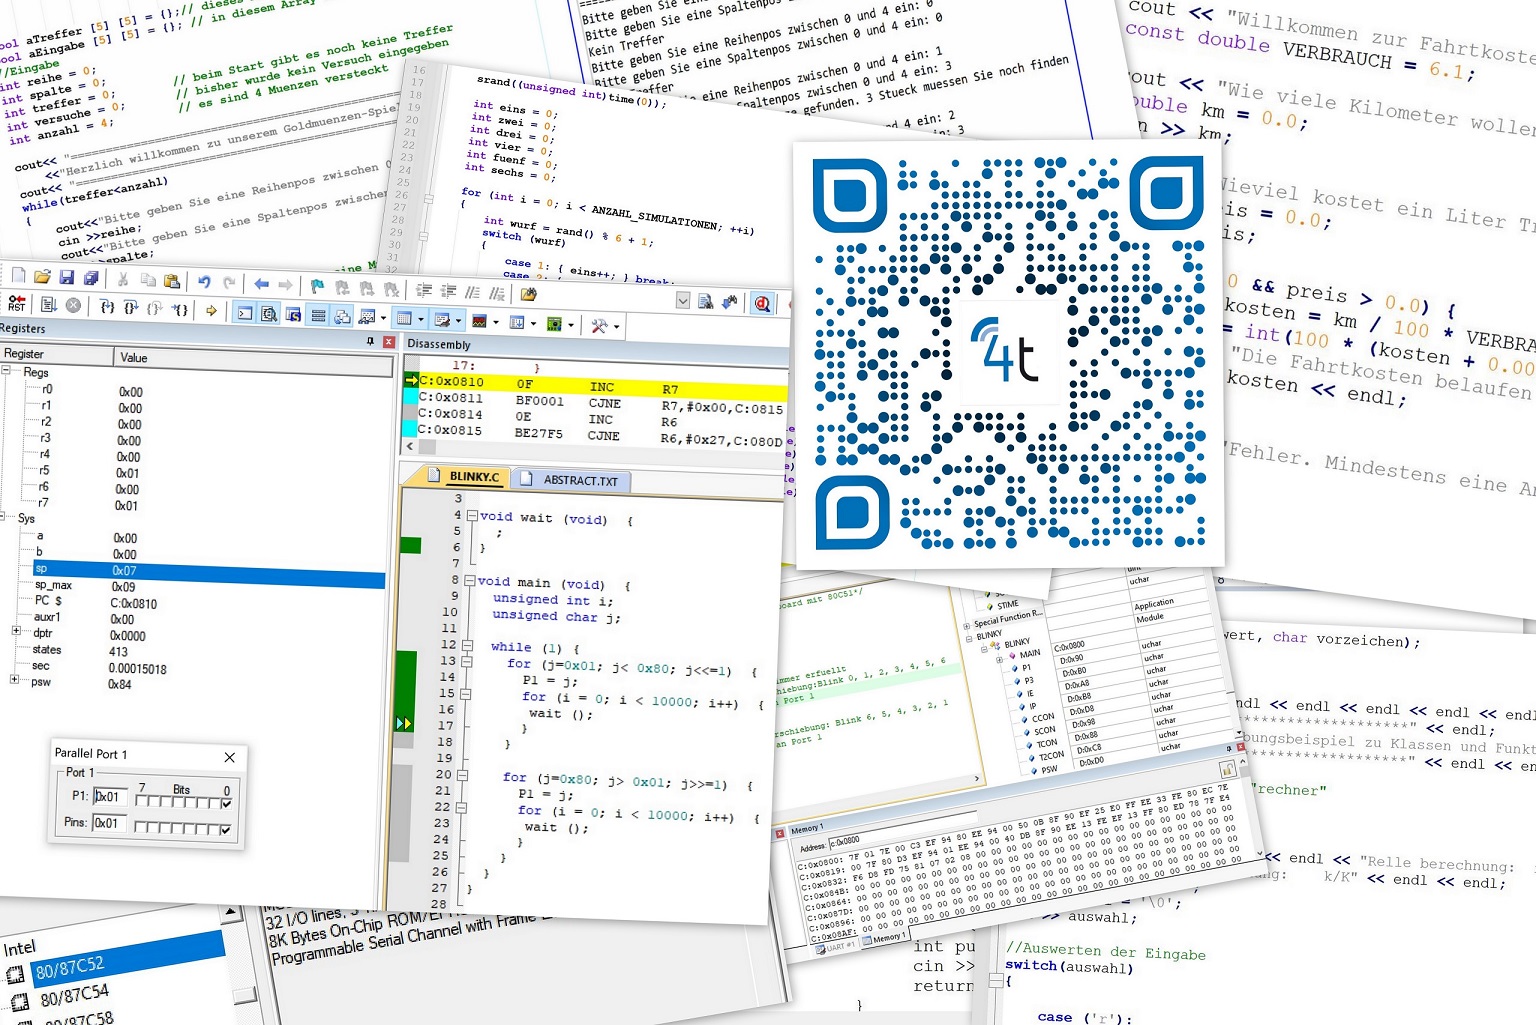Viewport: 1536px width, 1025px height.
Task: Toggle the Call Stack Window icon
Action: coord(342,316)
